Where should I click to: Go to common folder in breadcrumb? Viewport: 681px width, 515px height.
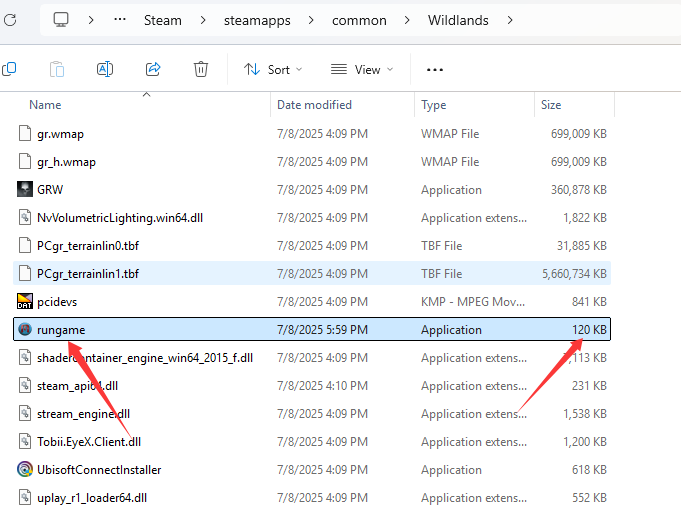pyautogui.click(x=359, y=20)
